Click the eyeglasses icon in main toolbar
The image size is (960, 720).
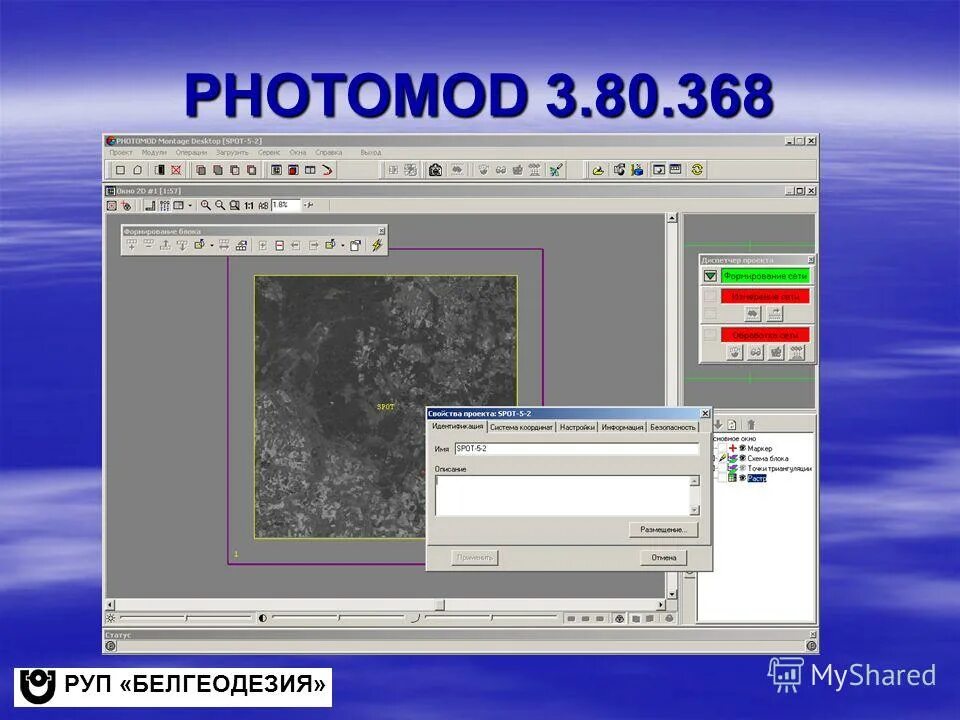pyautogui.click(x=500, y=170)
